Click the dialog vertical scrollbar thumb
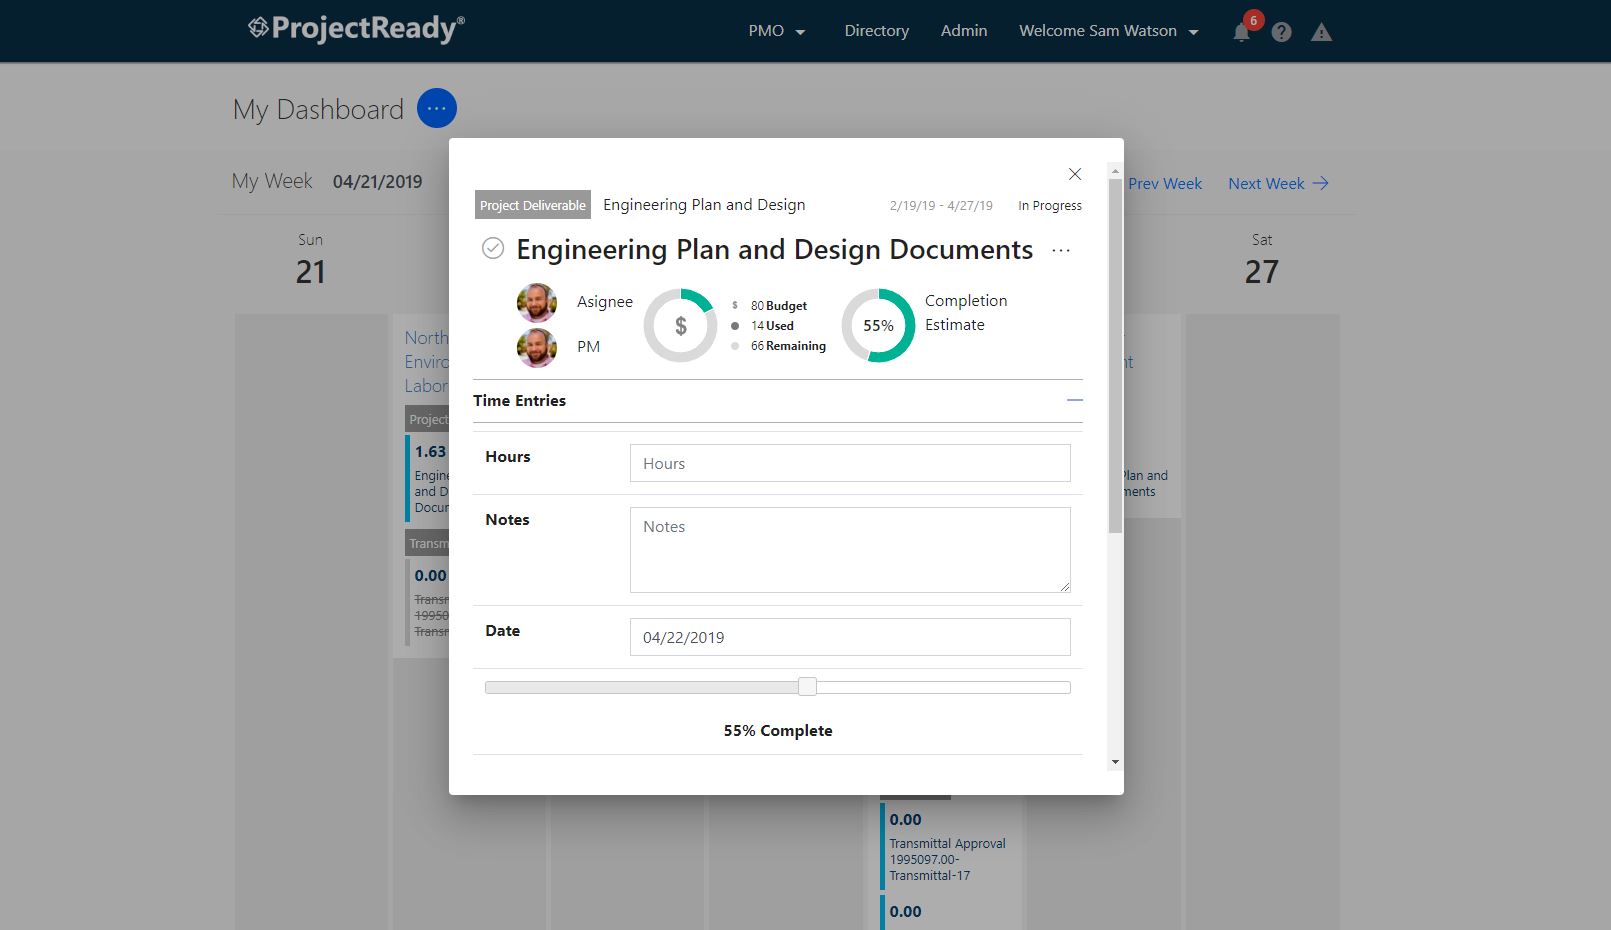The height and width of the screenshot is (930, 1611). coord(1115,355)
